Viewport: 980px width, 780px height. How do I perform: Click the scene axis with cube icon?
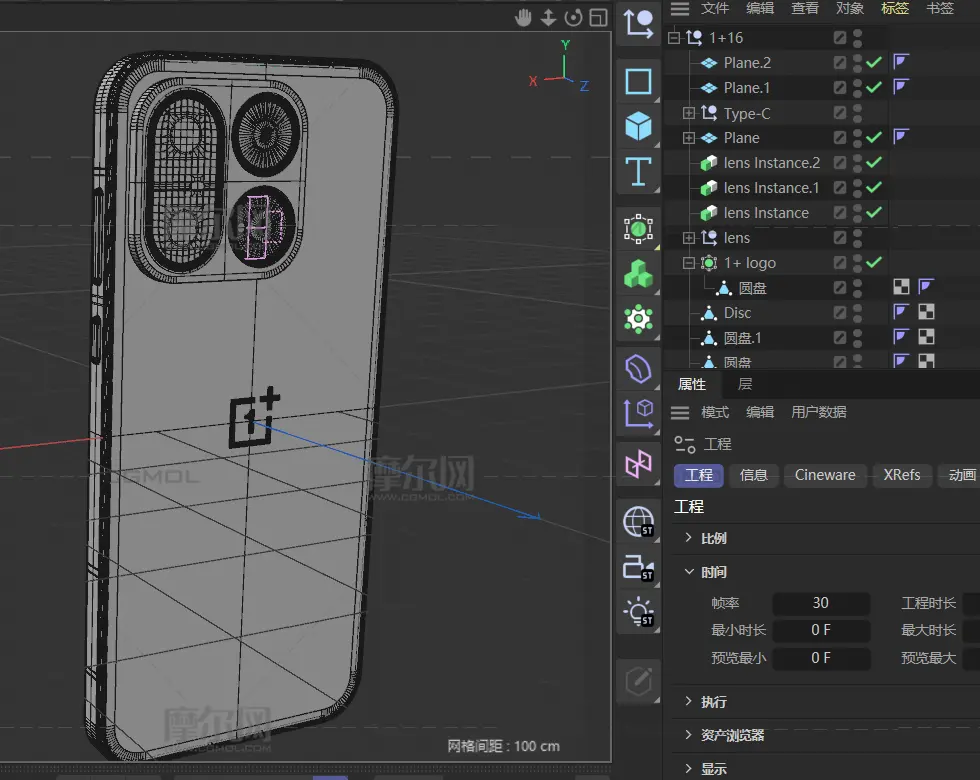coord(638,414)
